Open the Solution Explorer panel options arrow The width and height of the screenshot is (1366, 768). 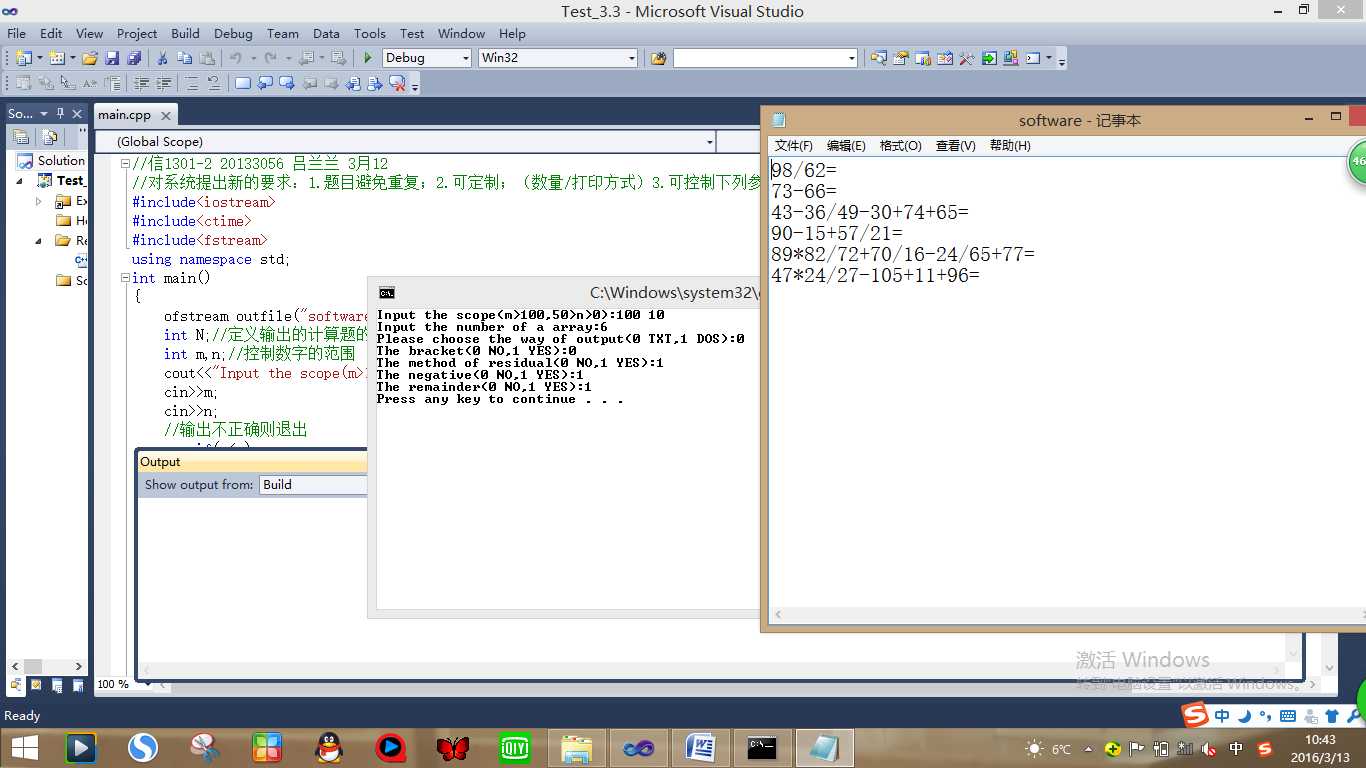(x=44, y=114)
